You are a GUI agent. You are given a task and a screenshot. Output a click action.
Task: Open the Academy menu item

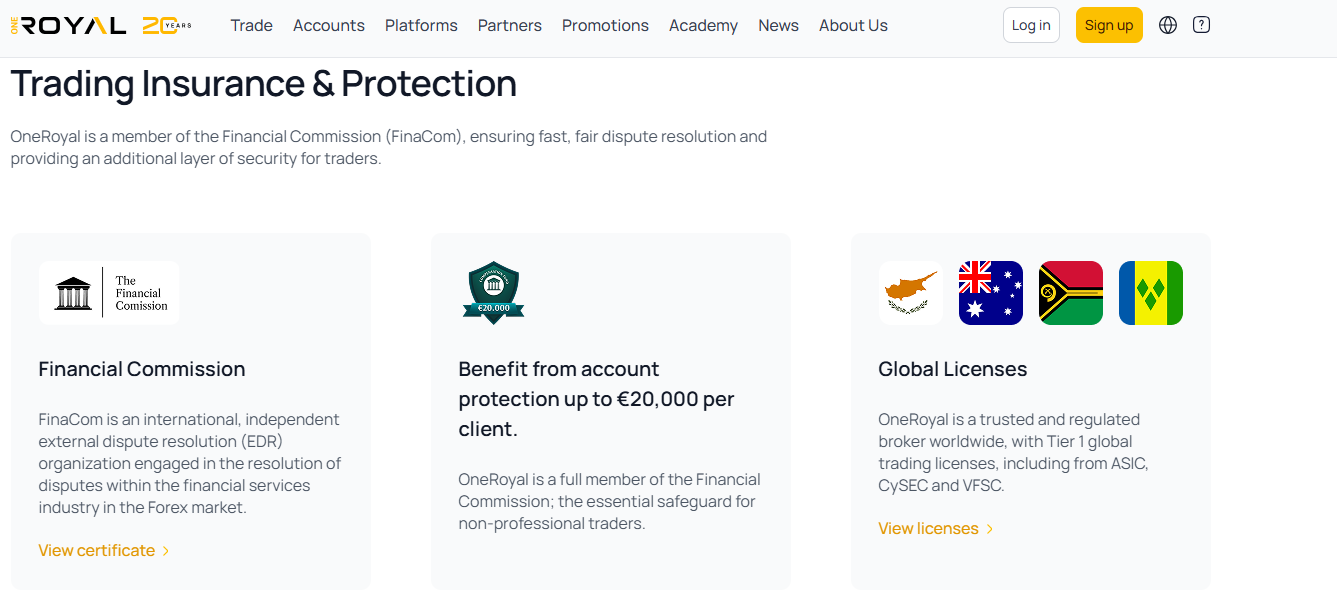coord(703,26)
